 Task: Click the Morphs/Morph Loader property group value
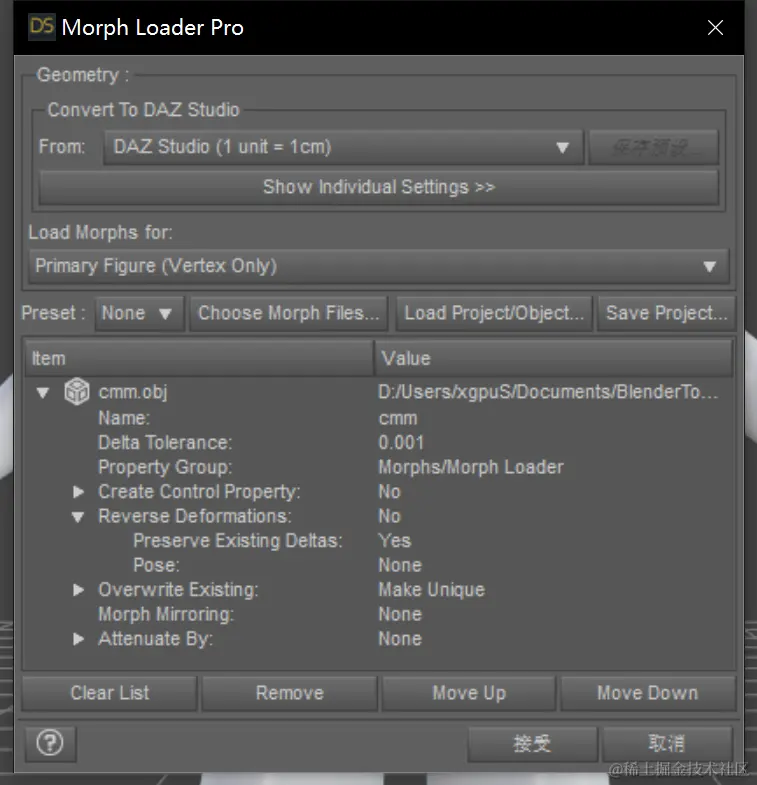click(471, 468)
